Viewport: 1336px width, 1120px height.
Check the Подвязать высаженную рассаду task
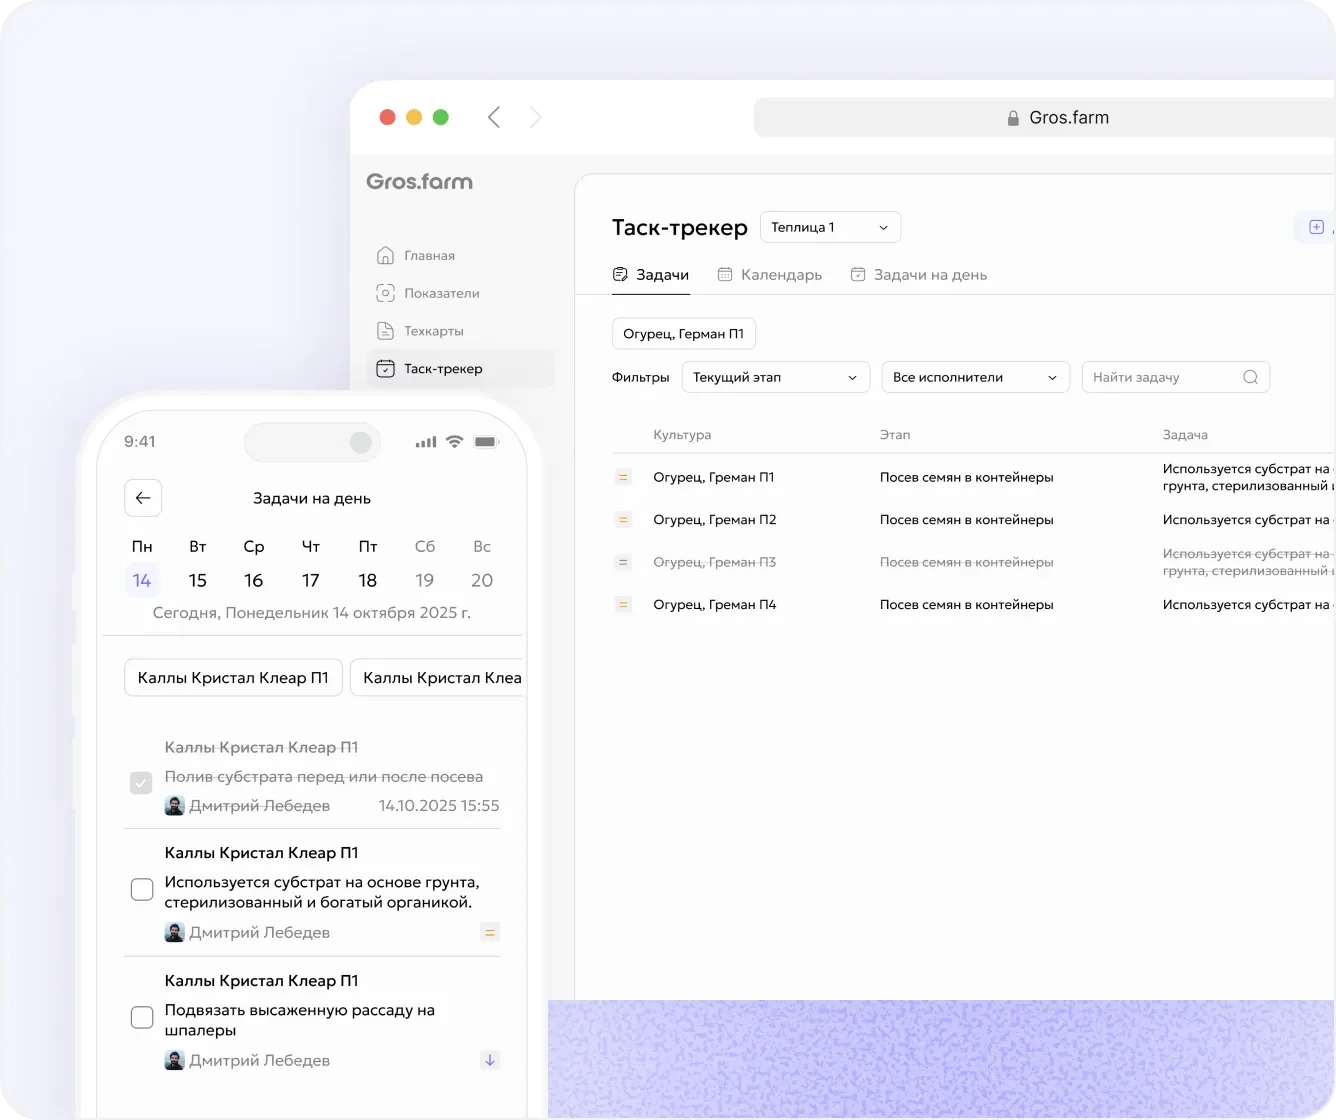coord(142,1017)
